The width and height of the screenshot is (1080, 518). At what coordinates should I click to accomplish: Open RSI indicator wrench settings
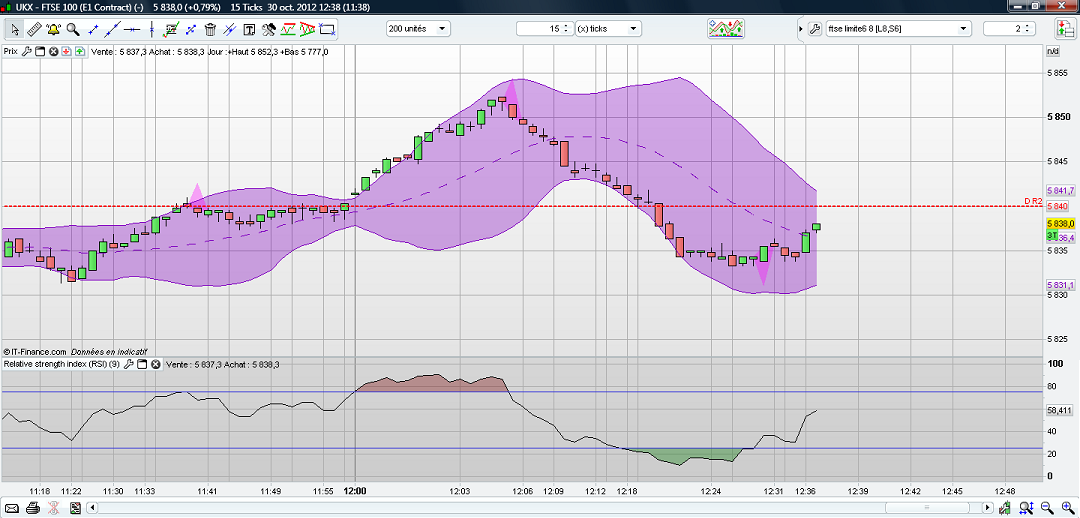[x=128, y=365]
